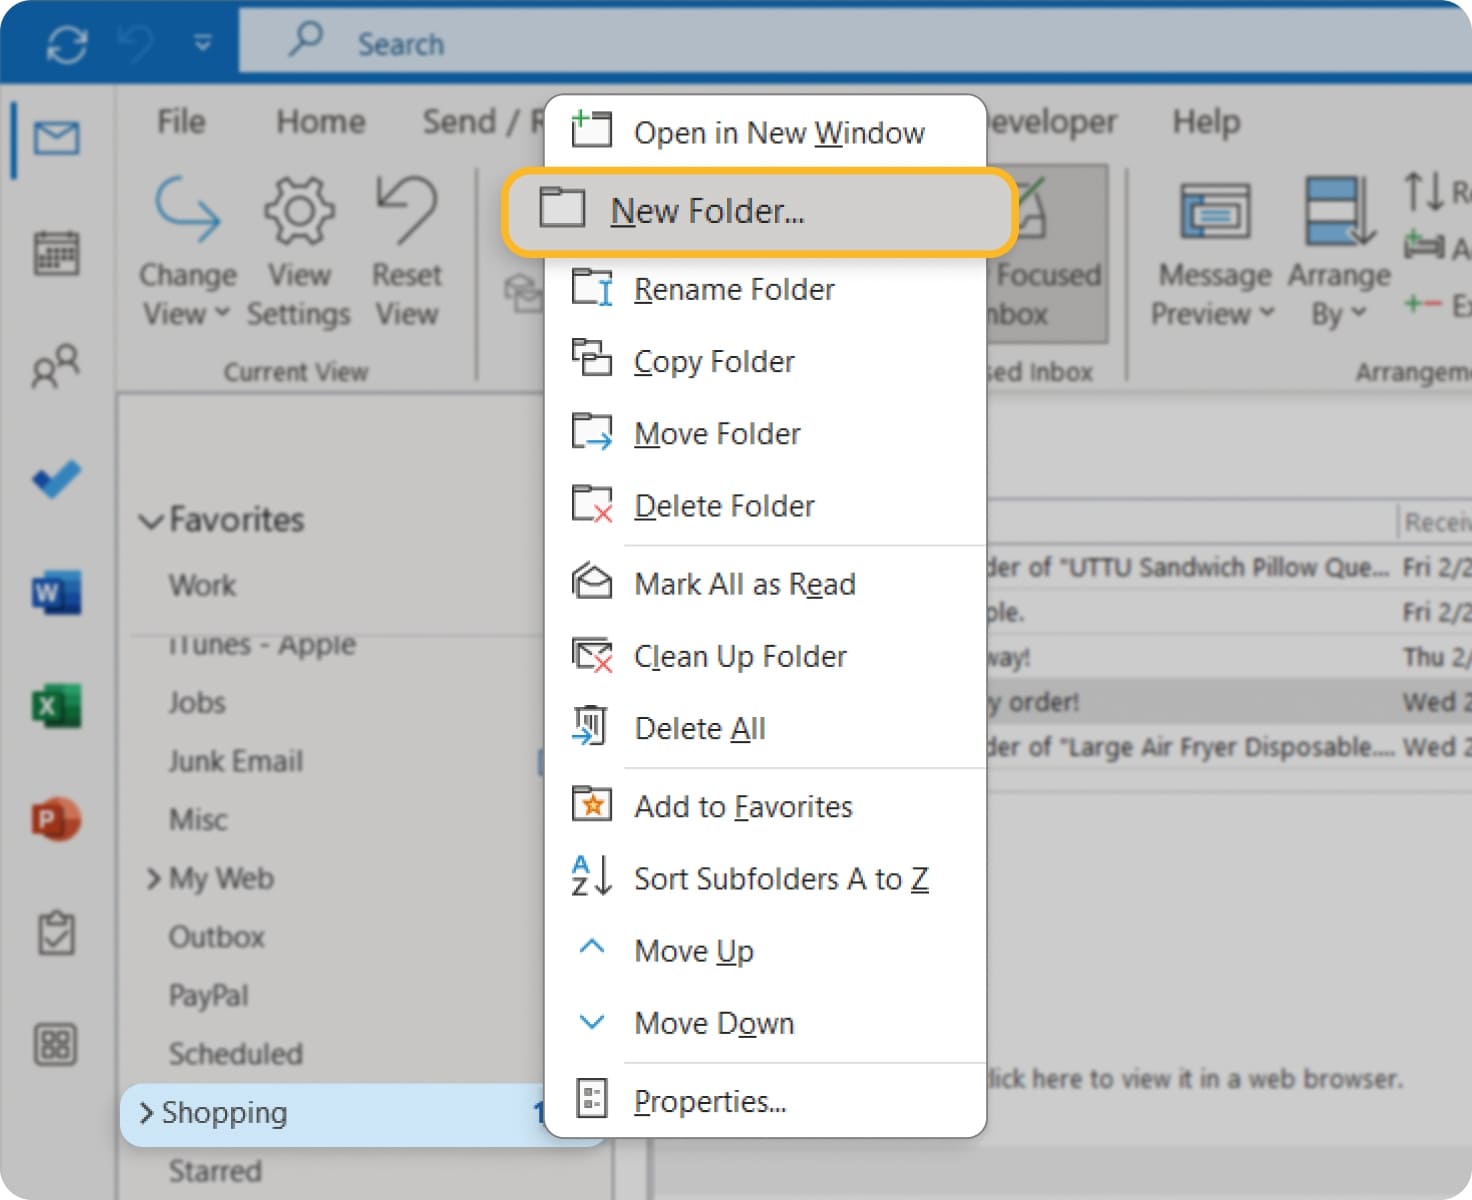Click the Reset View button
Viewport: 1472px width, 1200px height.
click(x=406, y=250)
